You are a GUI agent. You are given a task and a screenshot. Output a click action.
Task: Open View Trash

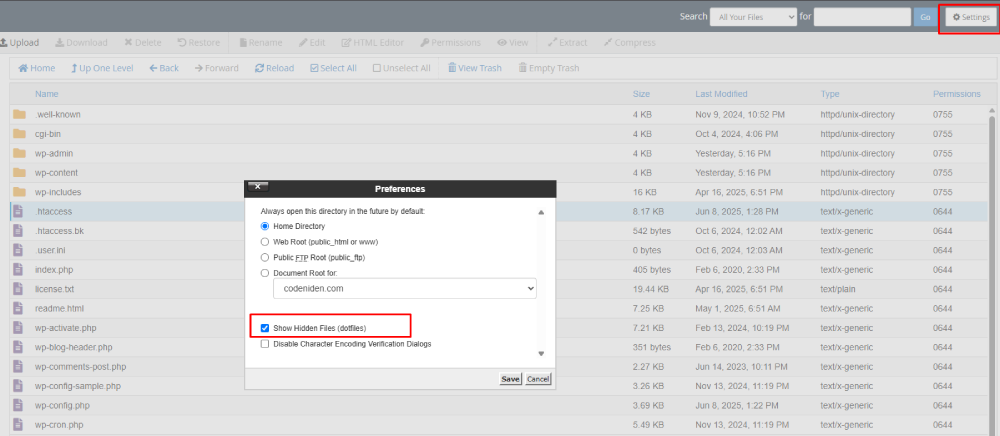[474, 68]
